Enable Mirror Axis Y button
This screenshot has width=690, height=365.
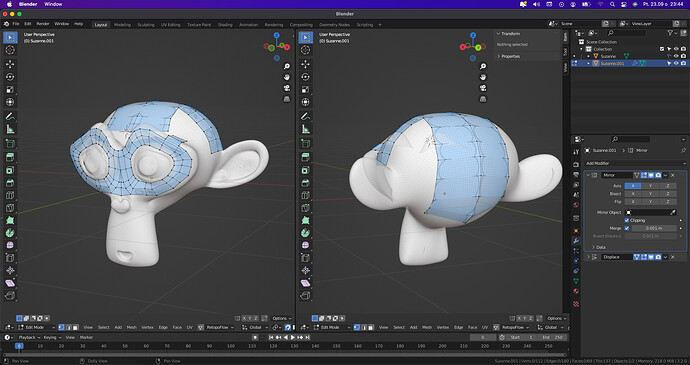click(x=650, y=186)
